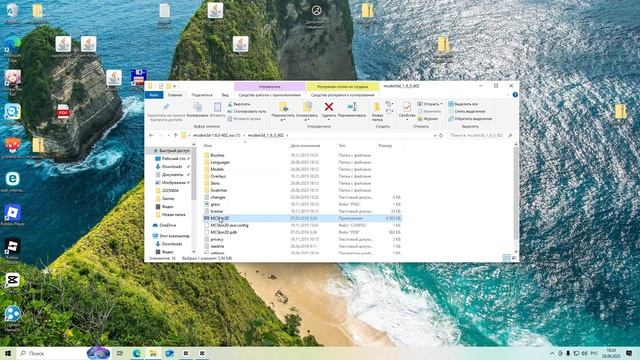Click the Pin to Quick Access ribbon icon

(x=166, y=107)
